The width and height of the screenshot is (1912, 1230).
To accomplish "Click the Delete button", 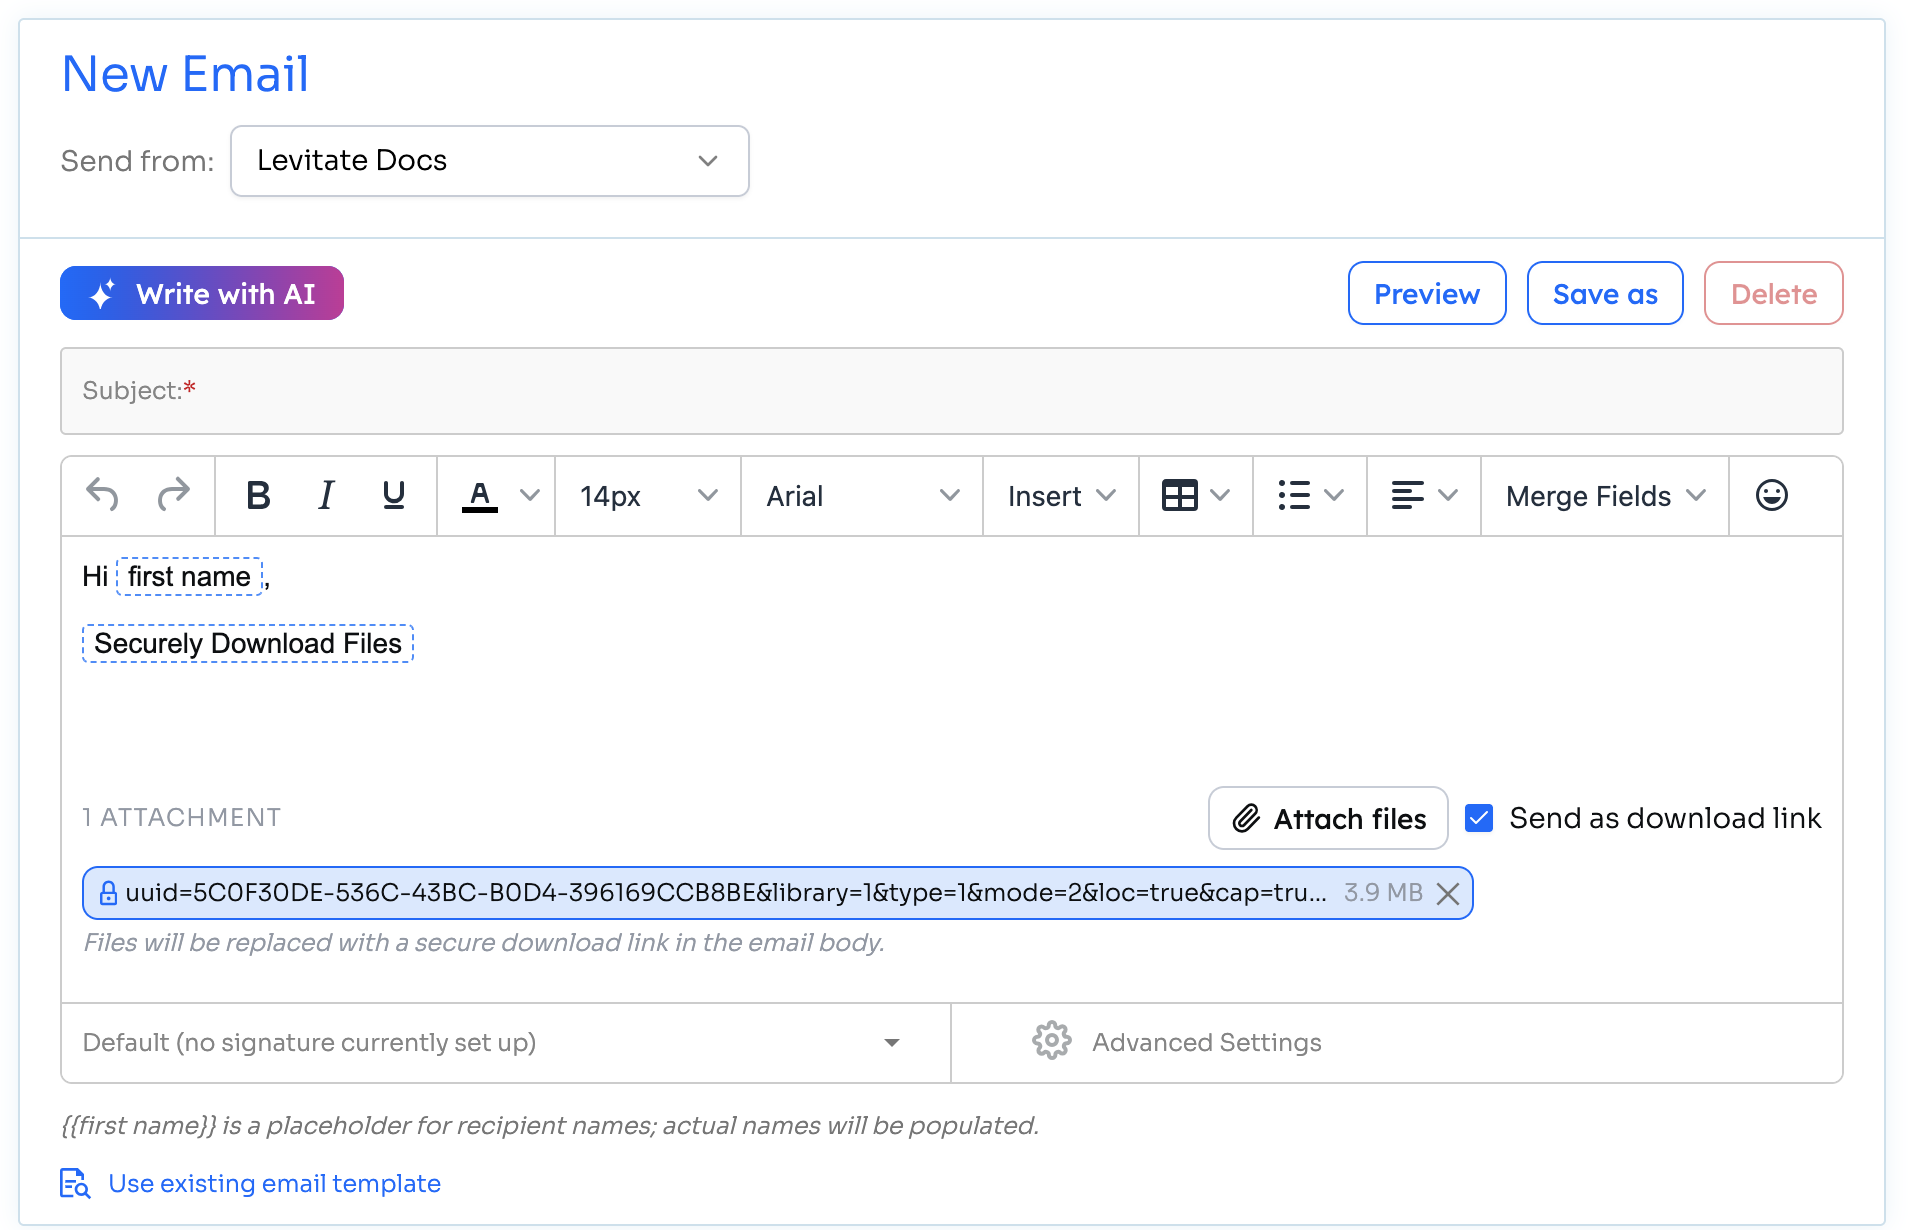I will tap(1774, 293).
